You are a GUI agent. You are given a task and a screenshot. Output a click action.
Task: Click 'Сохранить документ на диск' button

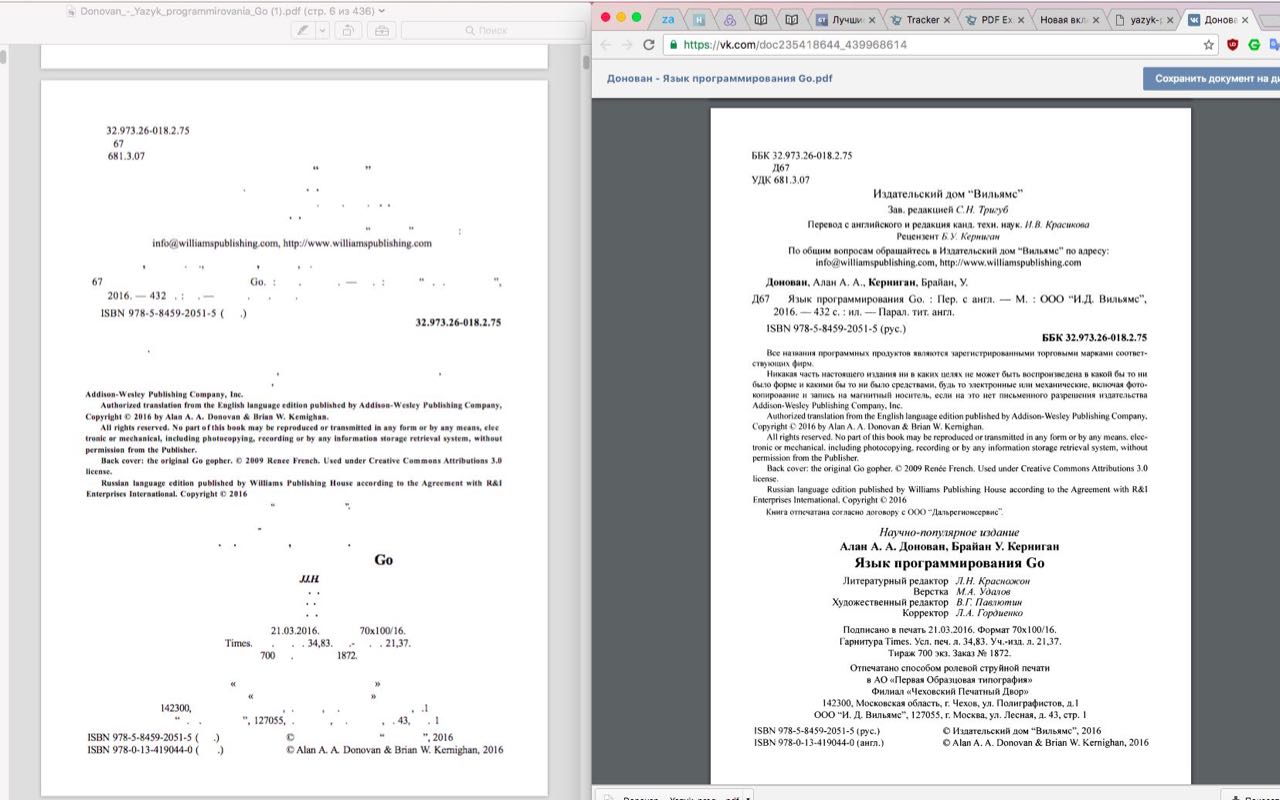[x=1211, y=78]
